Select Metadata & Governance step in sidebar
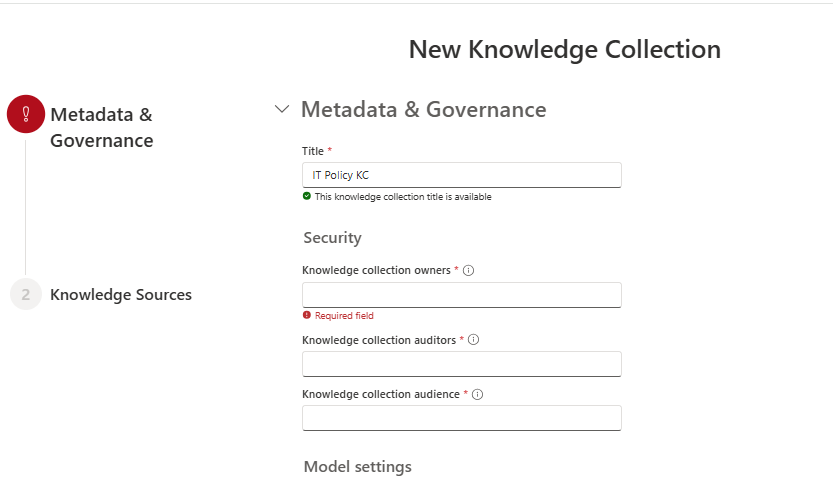This screenshot has height=486, width=833. pos(101,127)
